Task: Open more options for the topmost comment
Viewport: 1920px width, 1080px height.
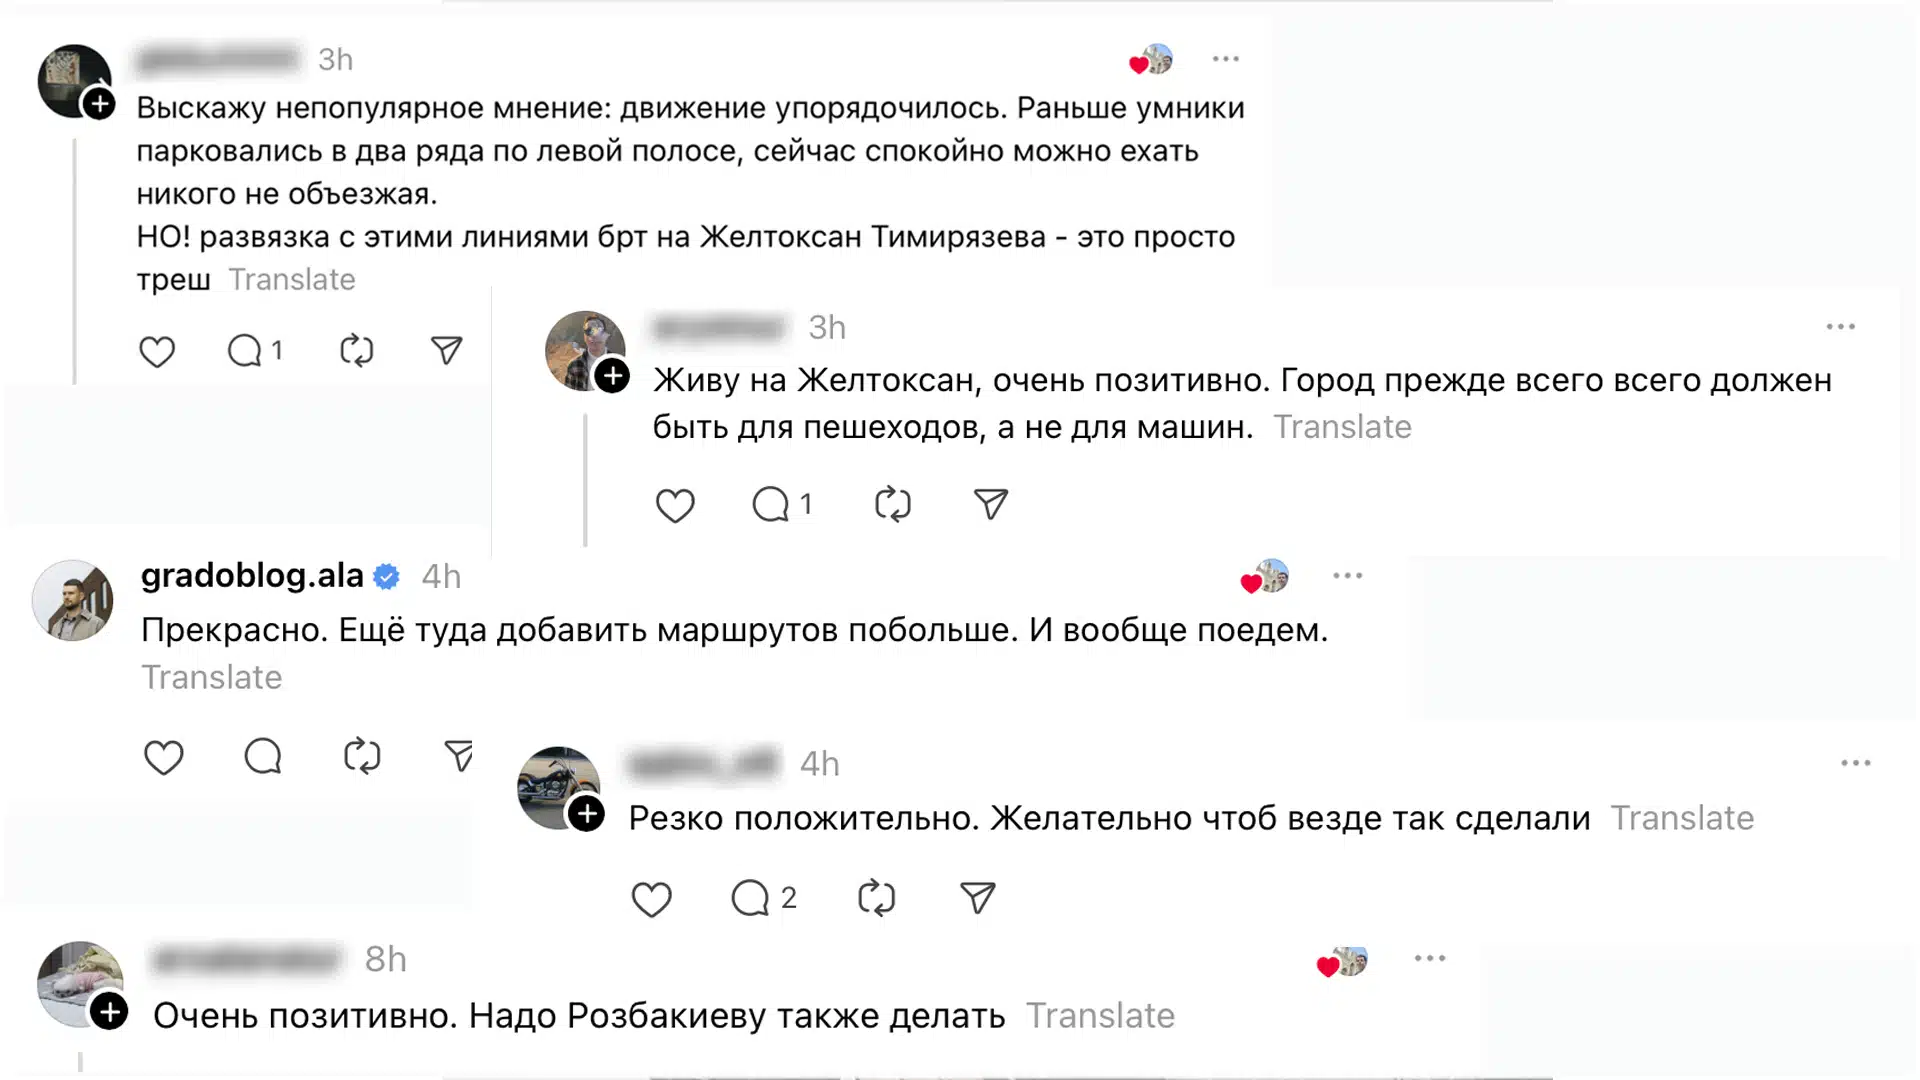Action: pos(1225,60)
